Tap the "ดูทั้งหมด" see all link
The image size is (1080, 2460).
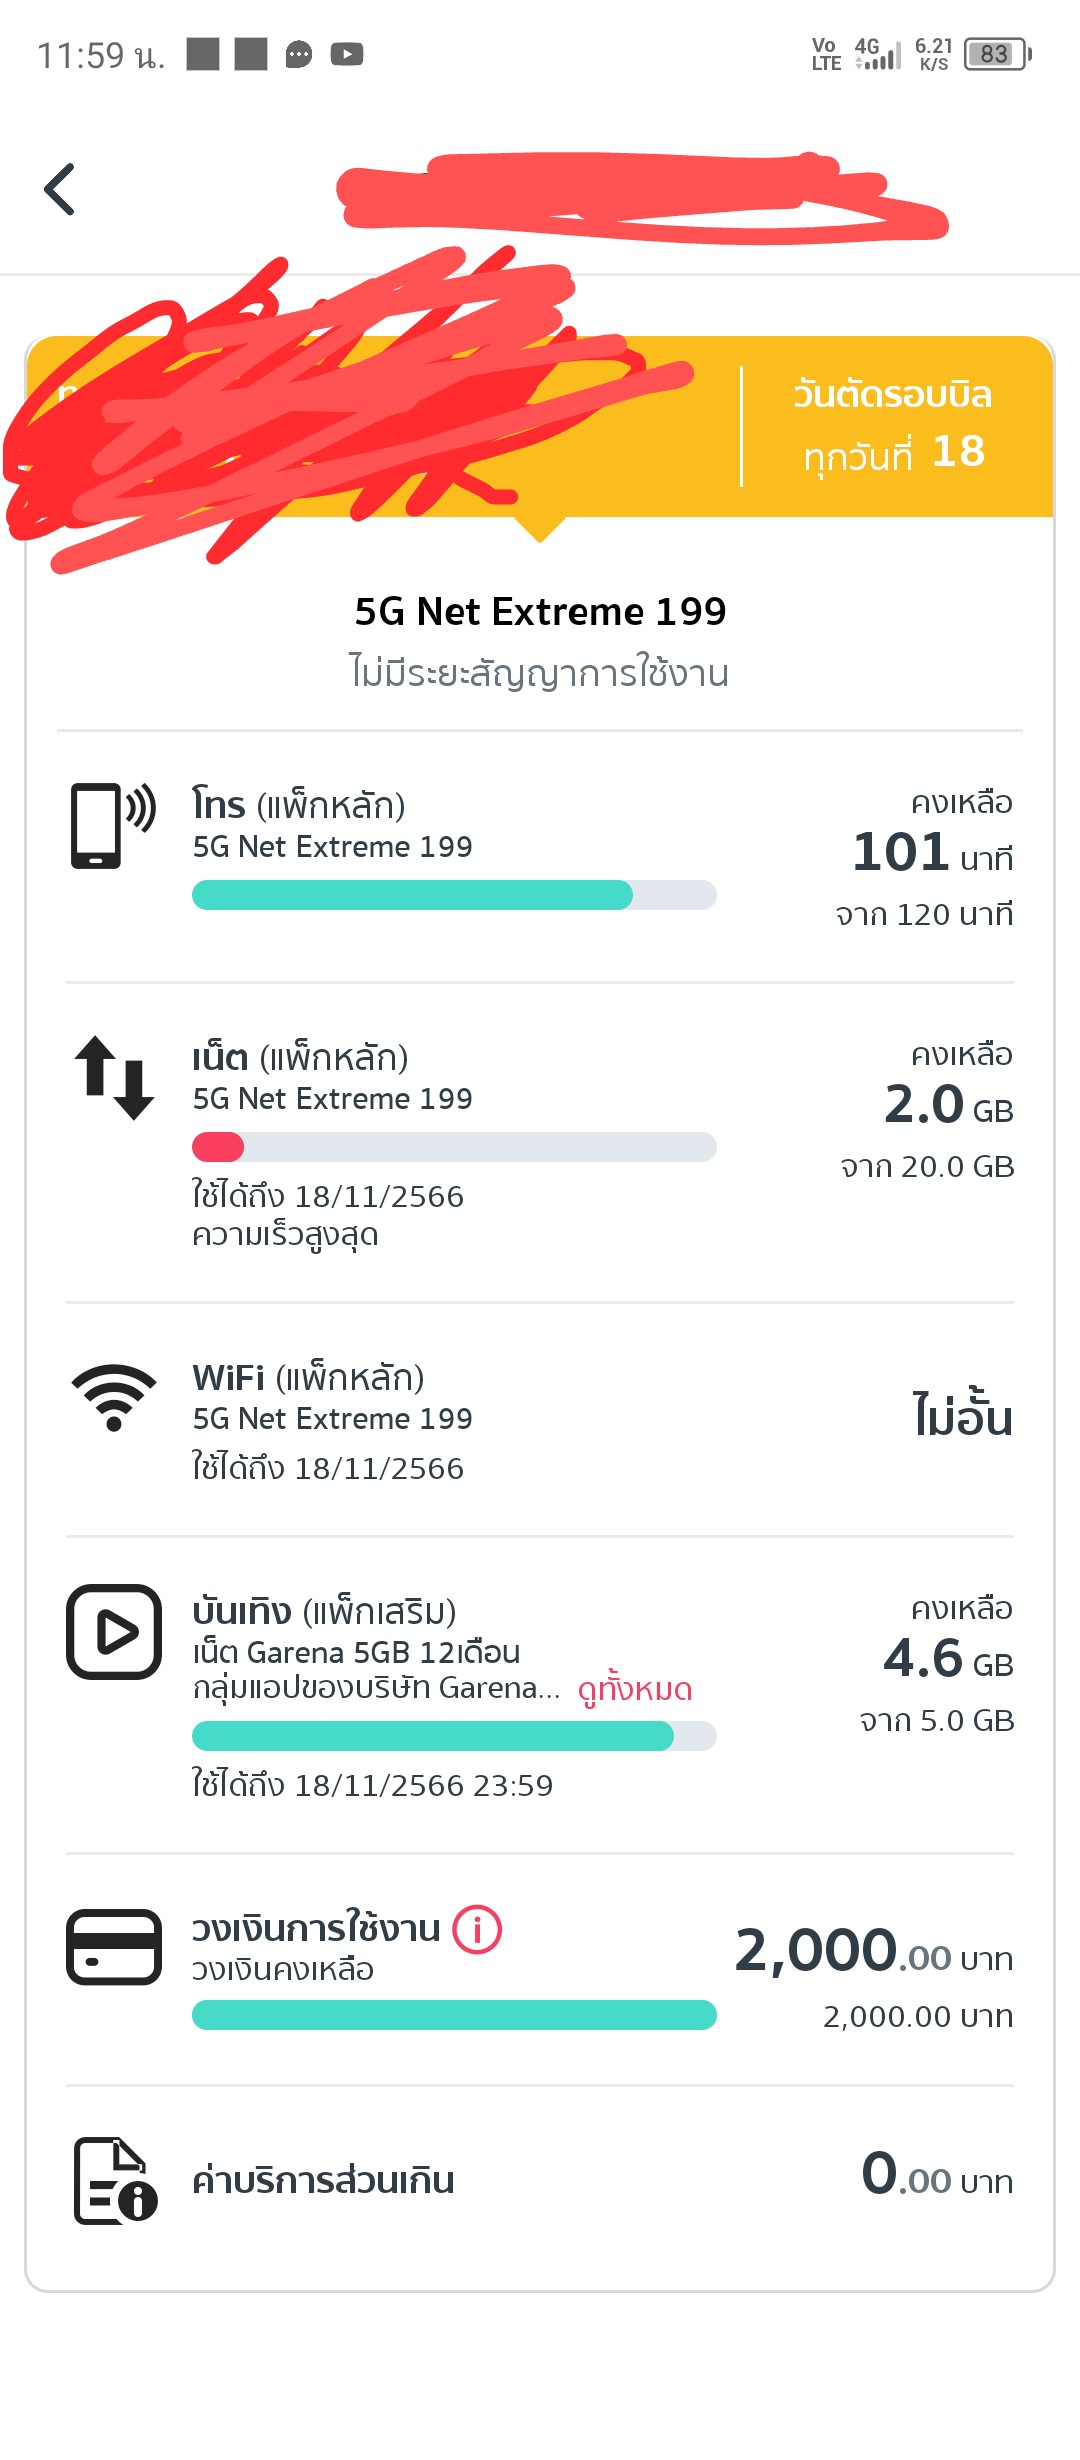(x=635, y=1689)
